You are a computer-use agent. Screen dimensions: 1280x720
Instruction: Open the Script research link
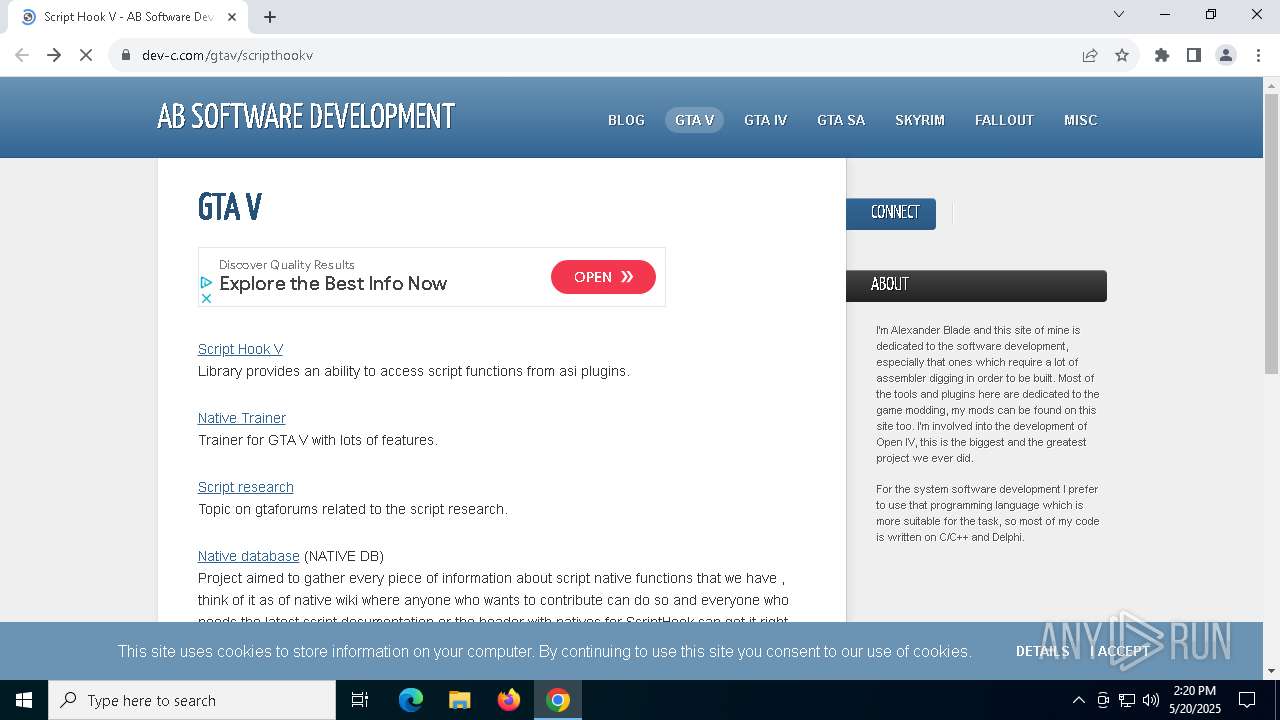[246, 487]
